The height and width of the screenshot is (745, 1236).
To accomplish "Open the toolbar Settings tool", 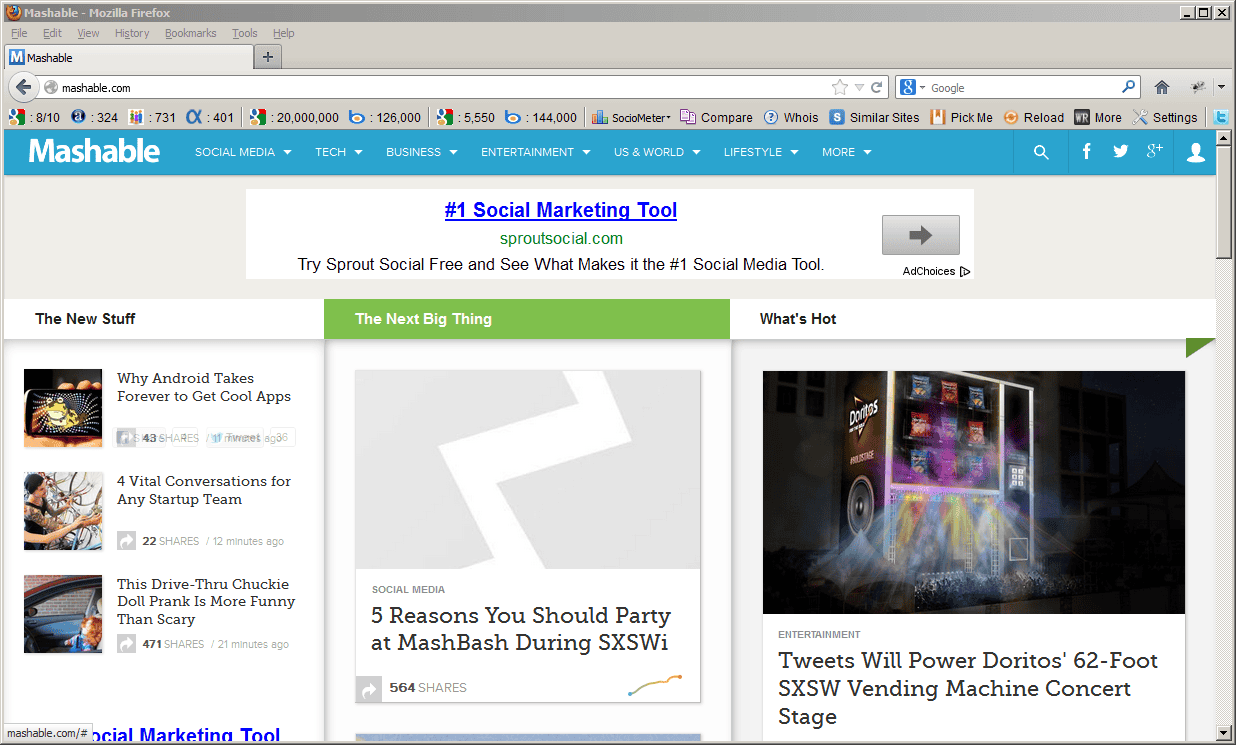I will tap(1165, 117).
